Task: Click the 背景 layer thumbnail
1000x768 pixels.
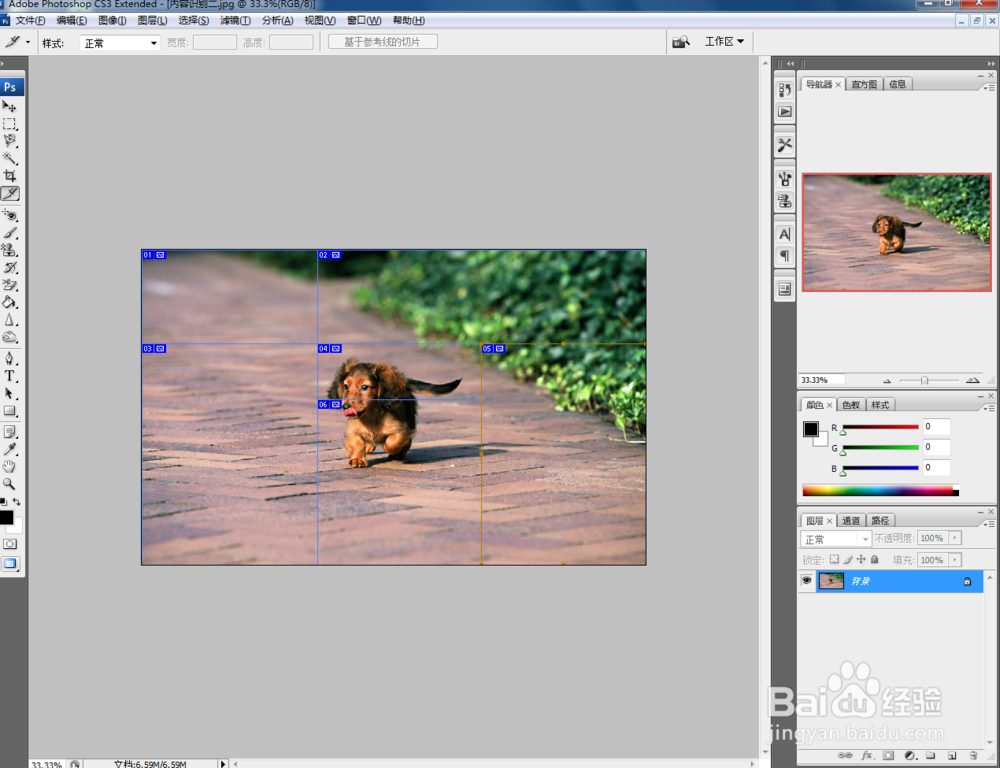Action: tap(831, 580)
